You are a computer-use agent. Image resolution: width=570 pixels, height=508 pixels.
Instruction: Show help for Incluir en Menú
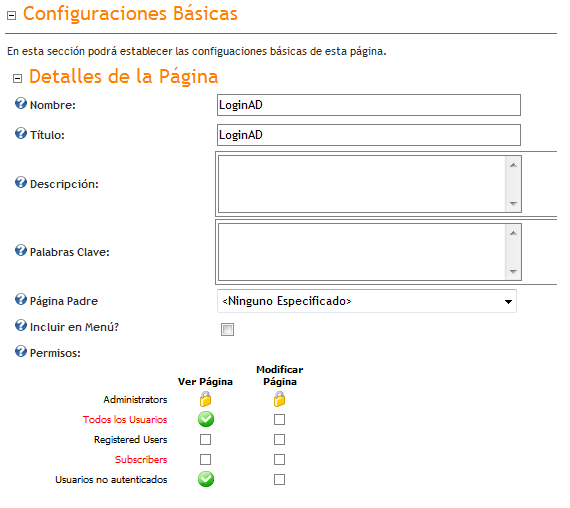tap(21, 325)
